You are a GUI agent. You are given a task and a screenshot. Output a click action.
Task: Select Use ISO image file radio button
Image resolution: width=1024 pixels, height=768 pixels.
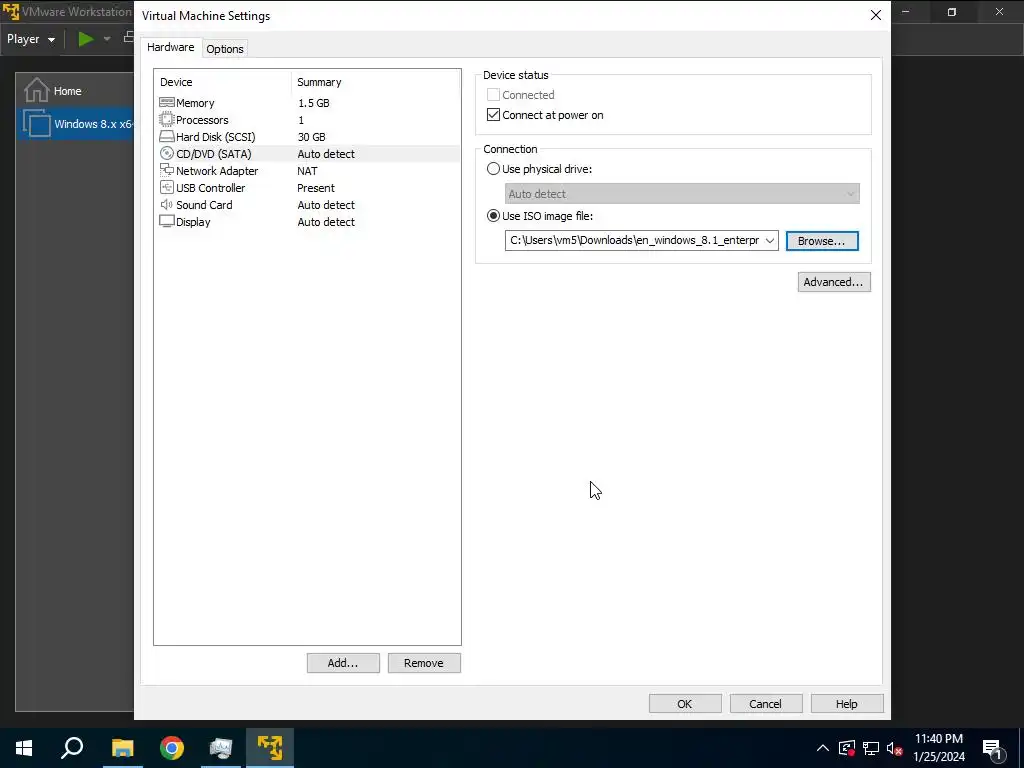[x=493, y=216]
